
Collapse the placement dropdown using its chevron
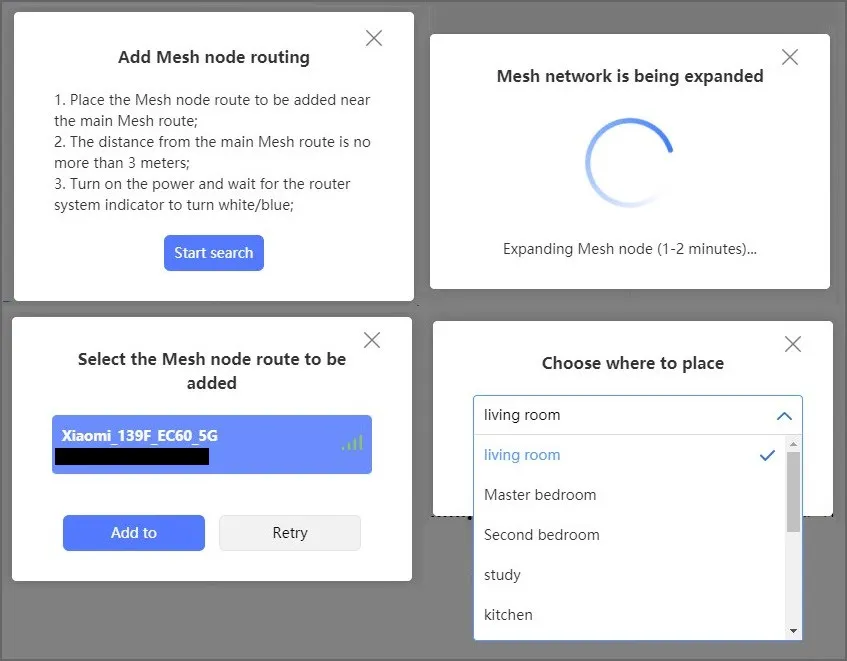pos(784,416)
